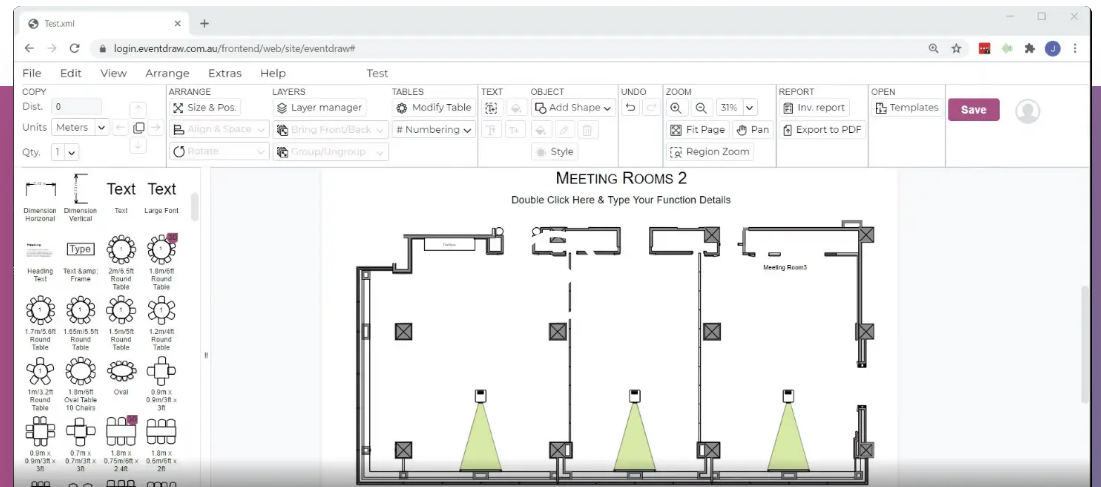
Task: Open the Help menu
Action: [272, 73]
